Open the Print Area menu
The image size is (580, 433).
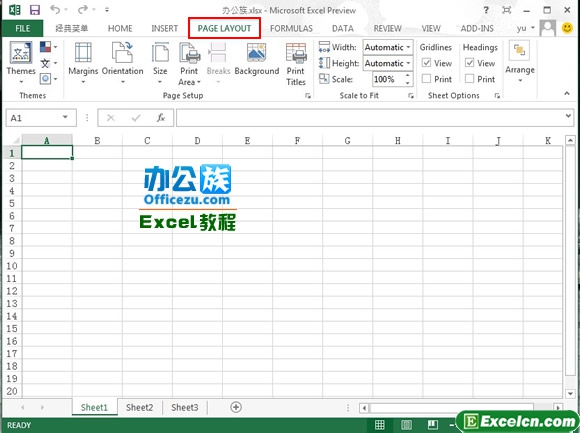click(x=189, y=64)
